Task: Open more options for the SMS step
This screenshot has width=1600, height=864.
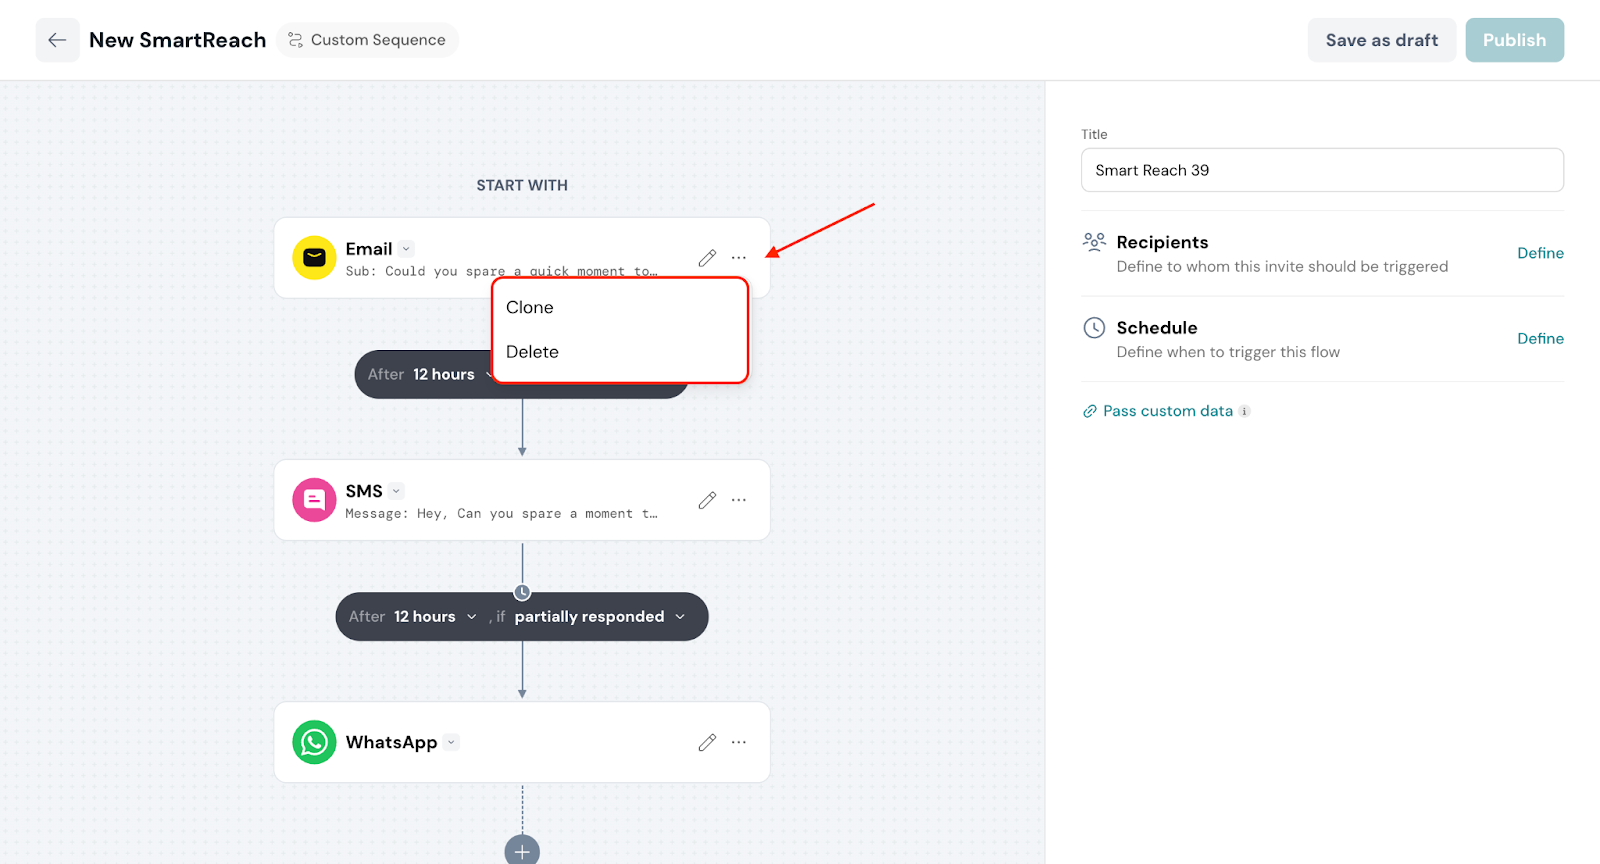Action: [x=739, y=500]
